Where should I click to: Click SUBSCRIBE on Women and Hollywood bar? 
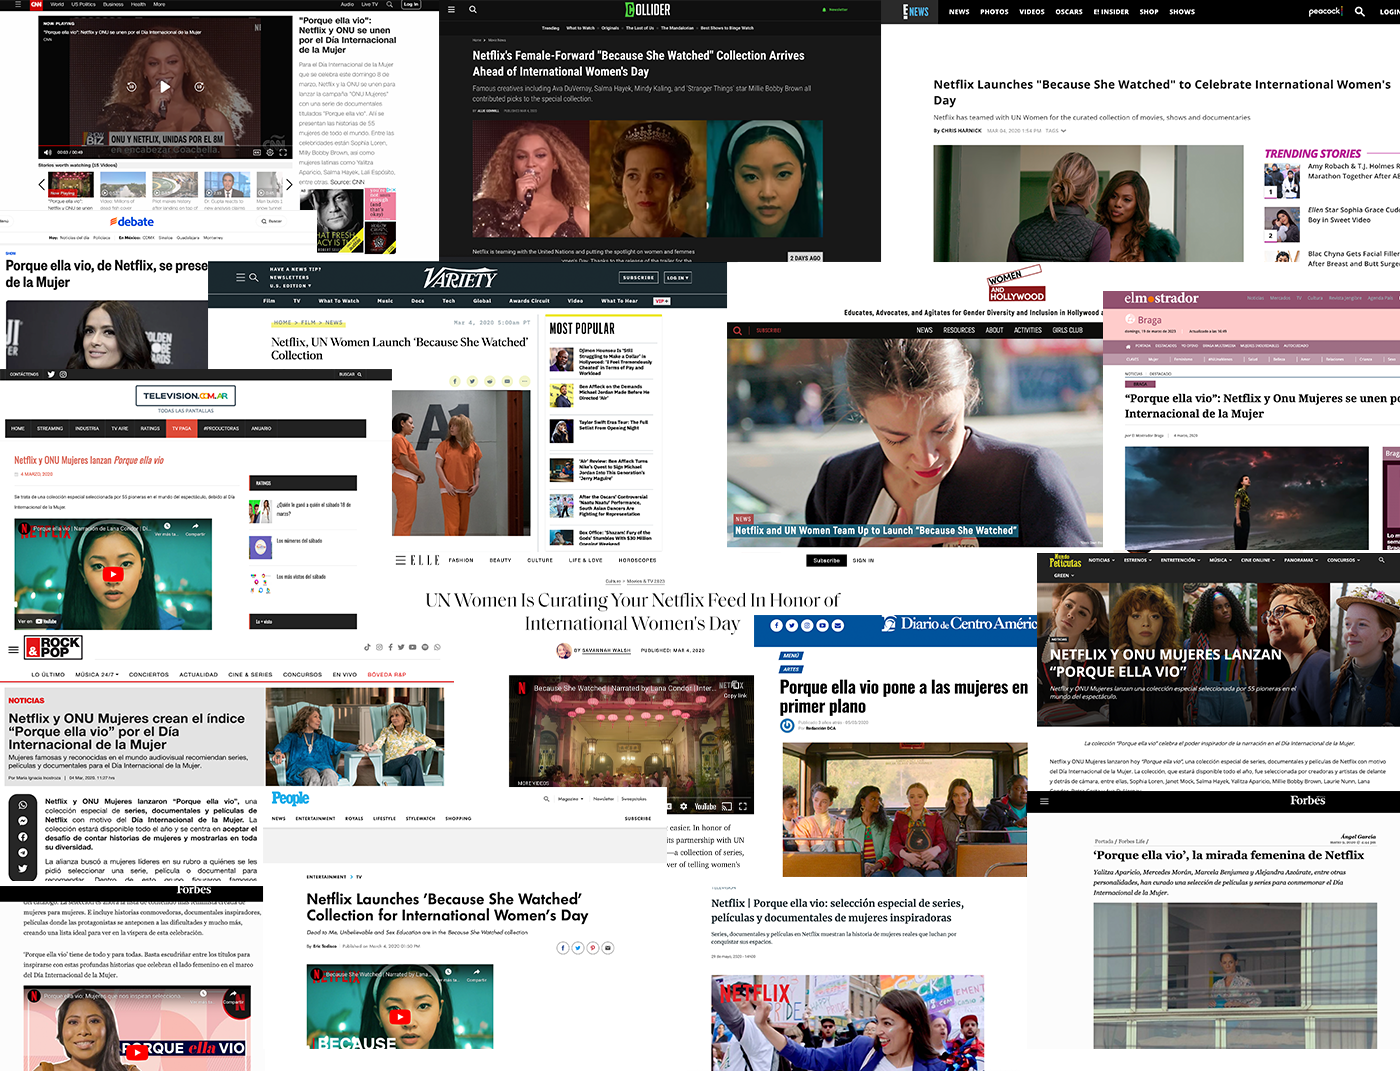[768, 330]
